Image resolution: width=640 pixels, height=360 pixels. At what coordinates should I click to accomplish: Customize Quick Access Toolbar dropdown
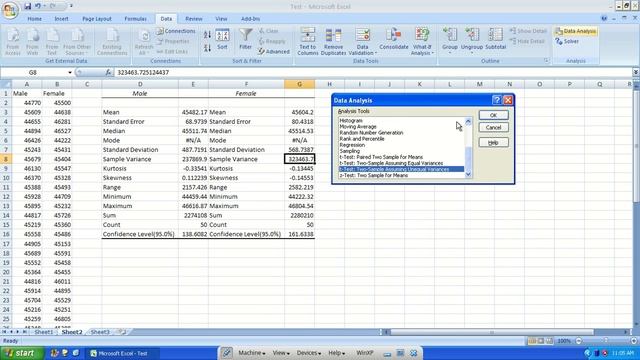coord(71,6)
